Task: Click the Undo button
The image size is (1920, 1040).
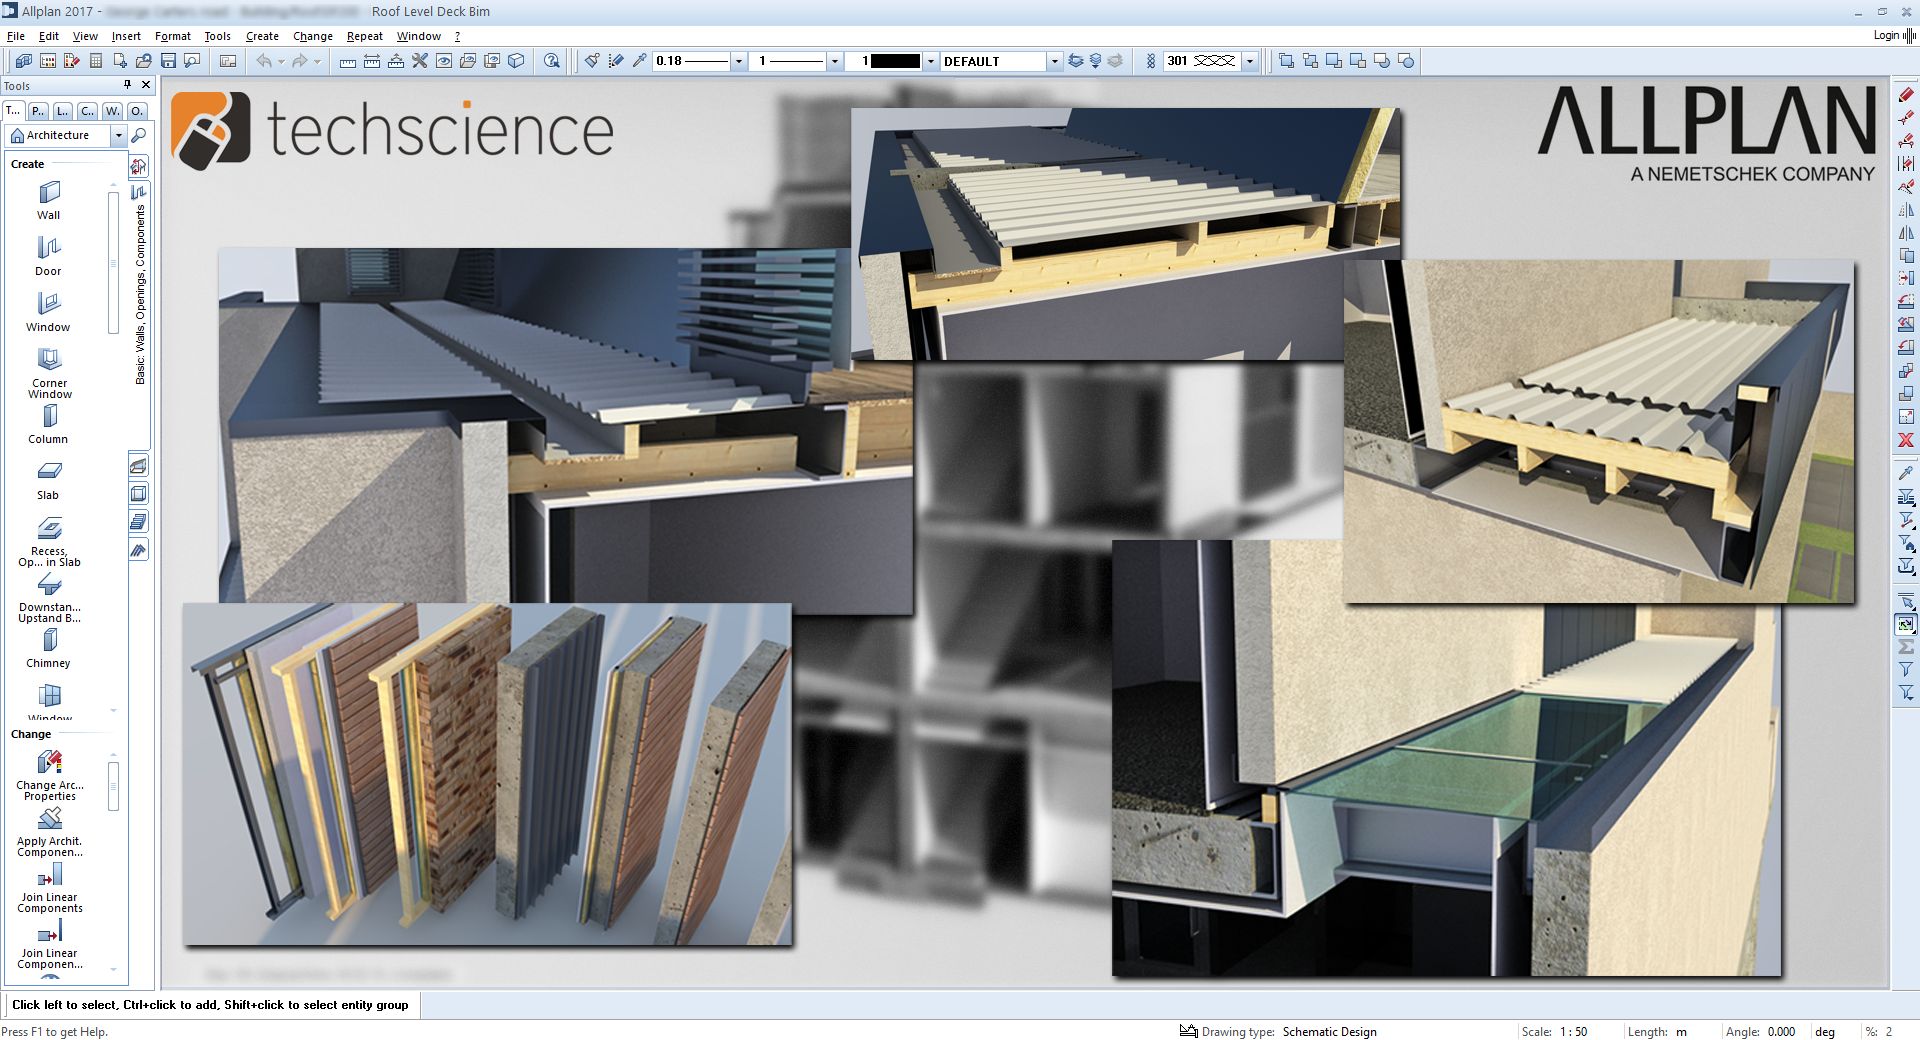Action: [264, 61]
